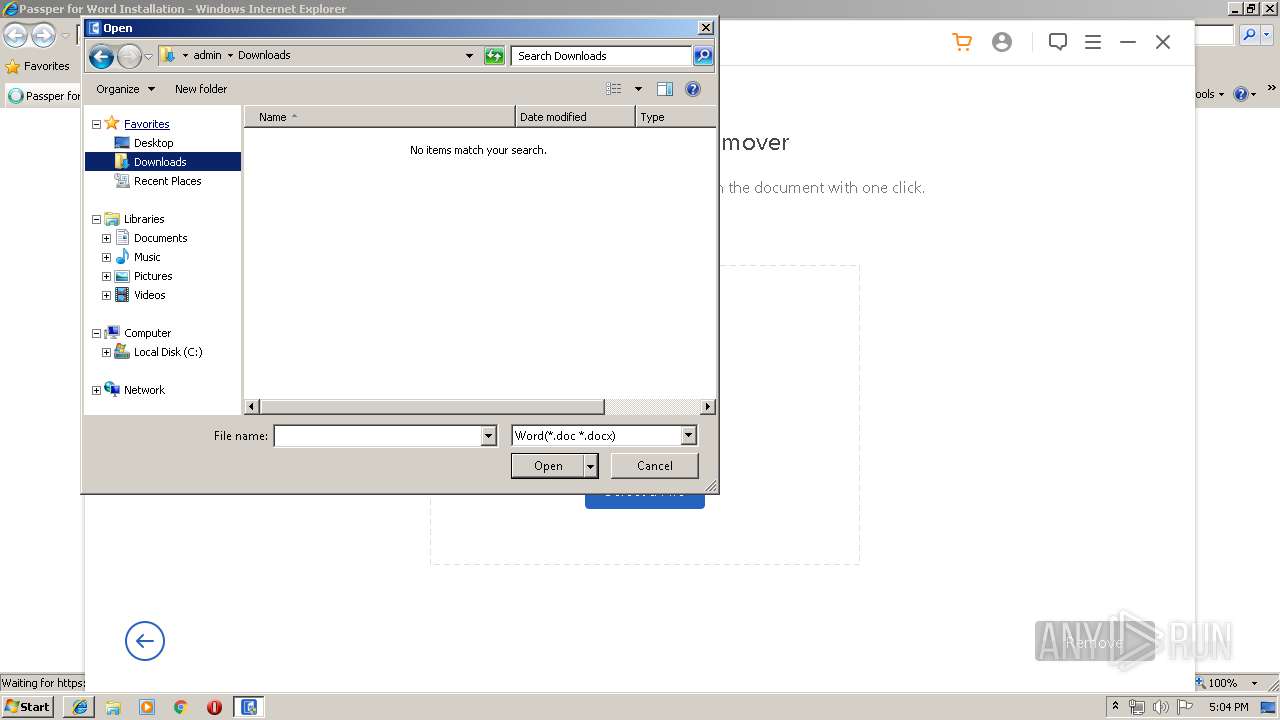The image size is (1280, 720).
Task: Open IE Favorites button
Action: [37, 66]
